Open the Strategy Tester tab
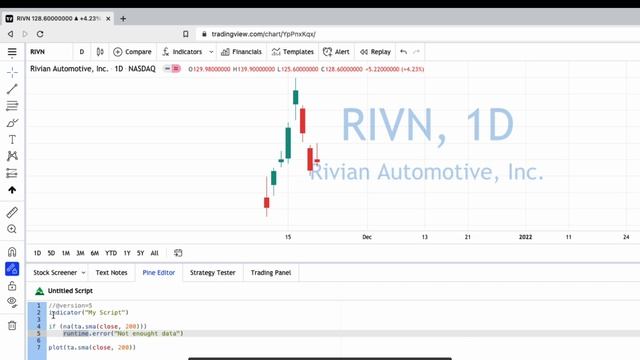The width and height of the screenshot is (640, 360). [213, 273]
